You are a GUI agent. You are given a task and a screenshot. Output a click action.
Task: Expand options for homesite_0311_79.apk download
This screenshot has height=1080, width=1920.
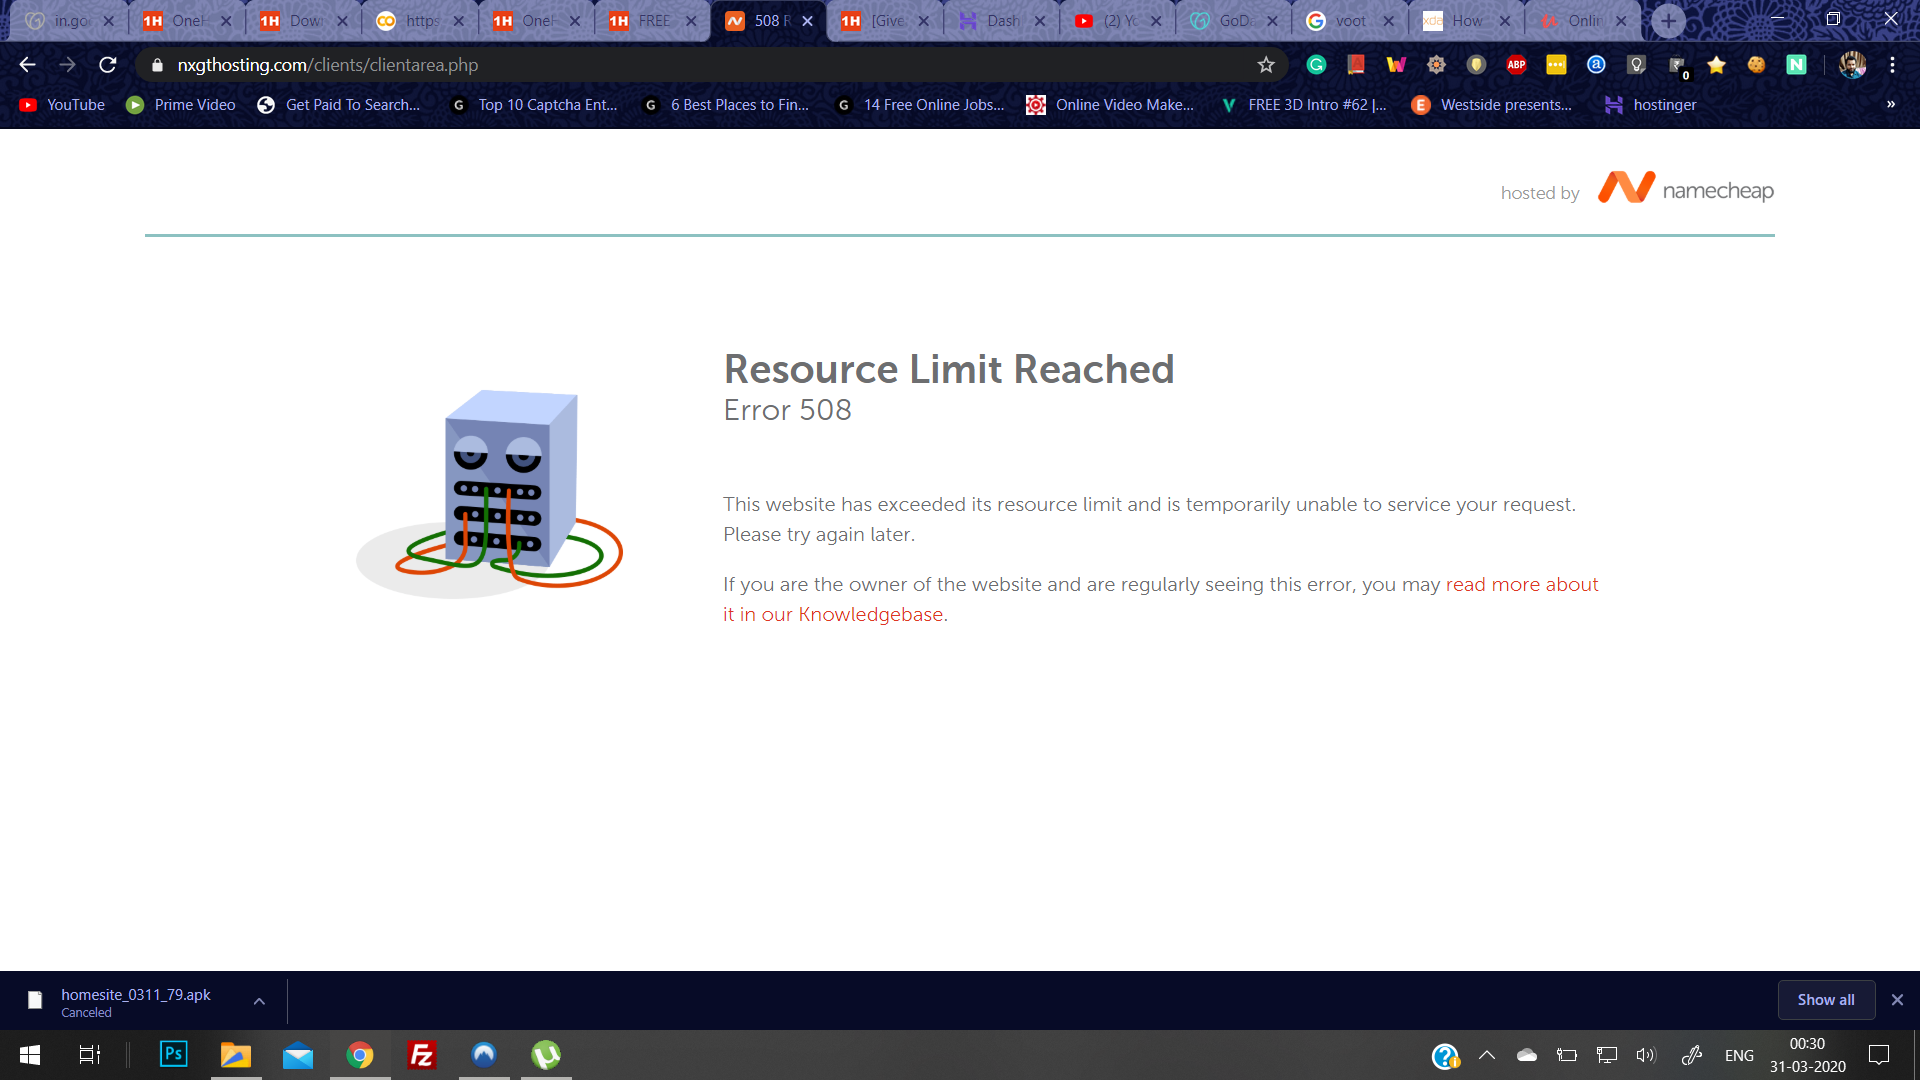(x=259, y=1001)
